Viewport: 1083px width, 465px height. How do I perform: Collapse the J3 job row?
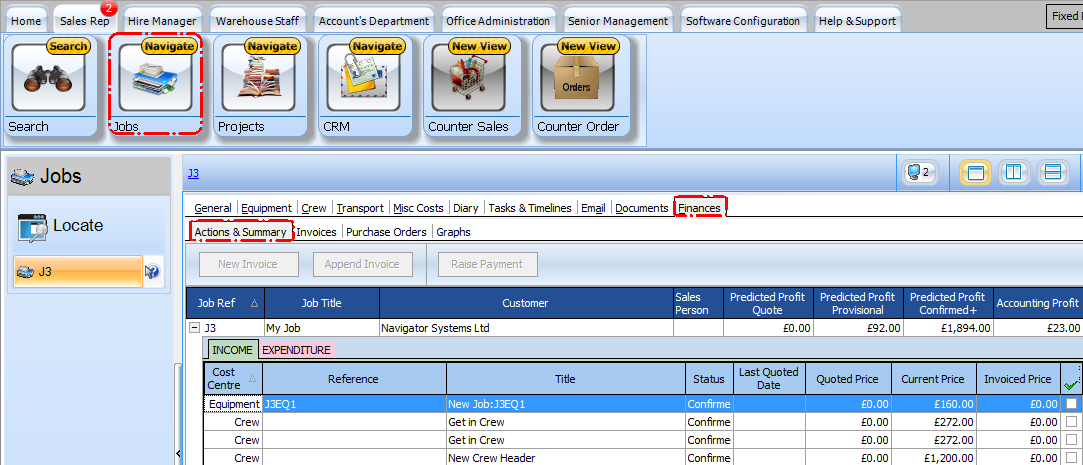194,328
